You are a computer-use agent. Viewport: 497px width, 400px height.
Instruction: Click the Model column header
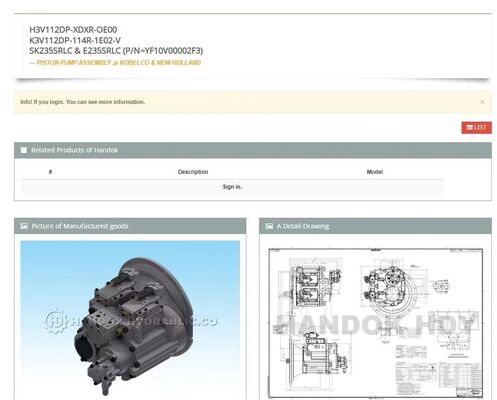pos(375,172)
